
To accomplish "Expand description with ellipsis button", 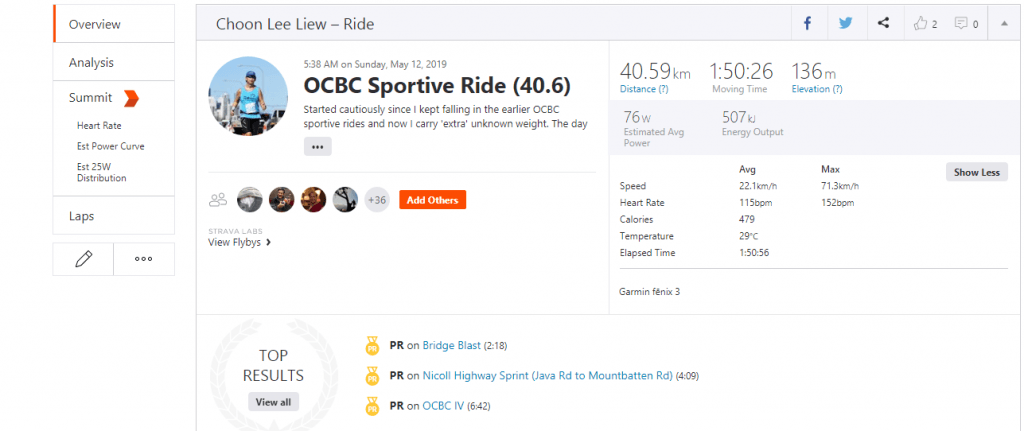I will coord(317,147).
